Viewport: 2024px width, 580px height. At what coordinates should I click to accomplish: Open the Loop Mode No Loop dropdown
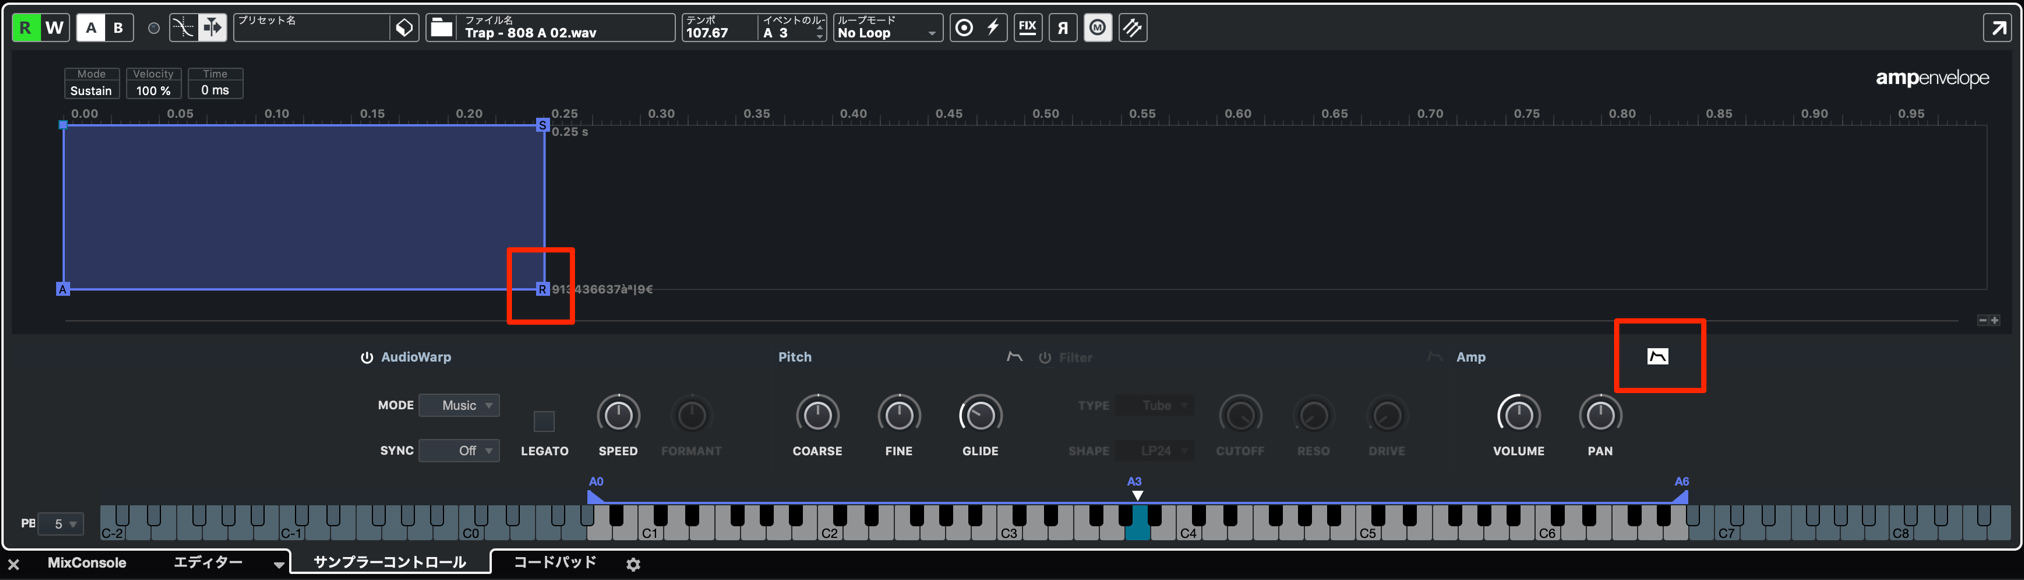click(x=888, y=28)
